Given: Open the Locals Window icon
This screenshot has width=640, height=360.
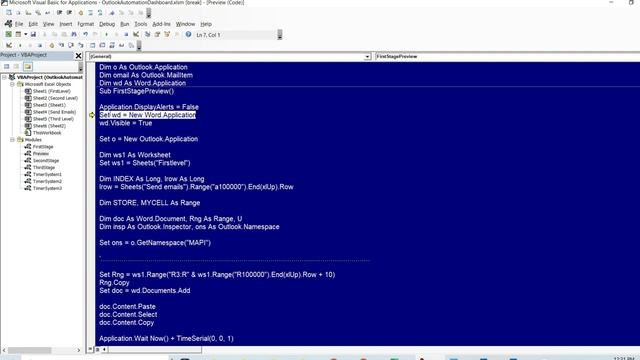Looking at the screenshot, I should tap(93, 45).
